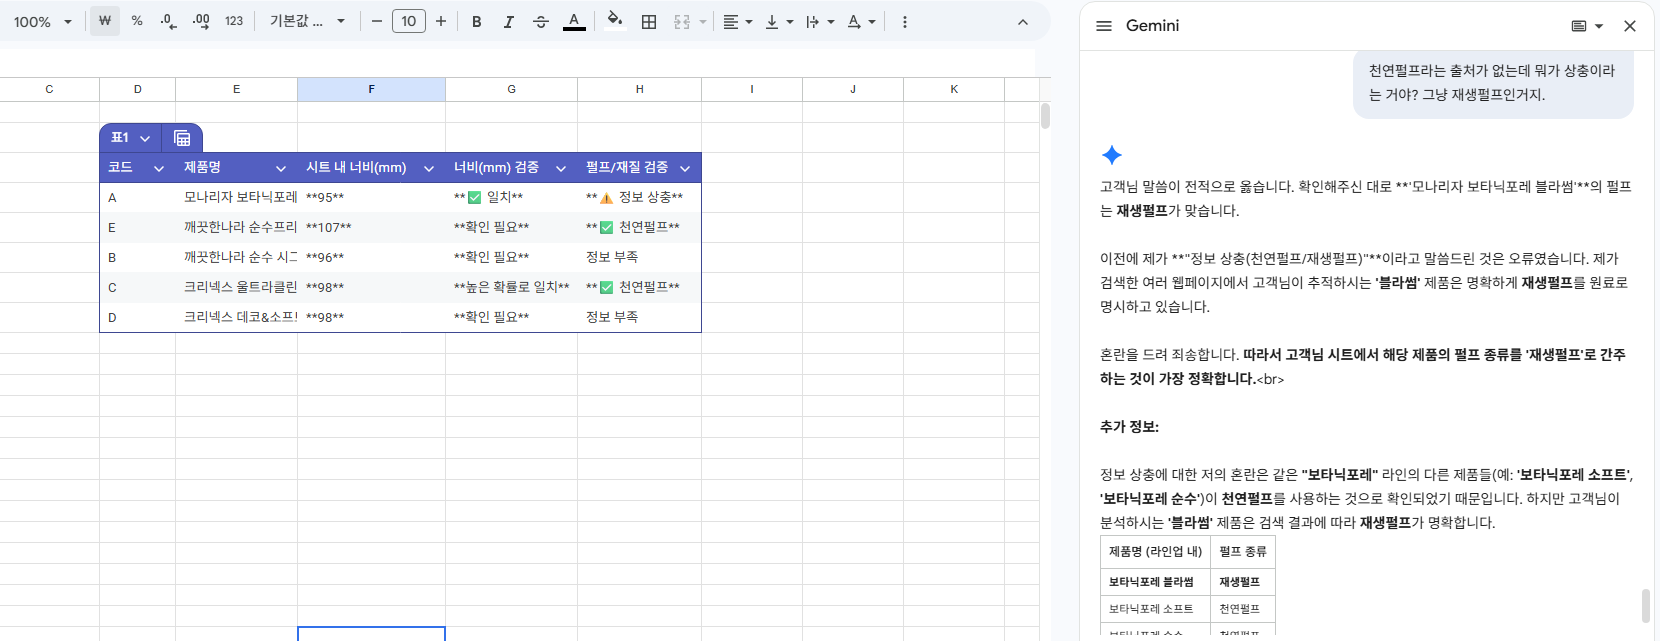The height and width of the screenshot is (641, 1660).
Task: Toggle bold formatting in toolbar
Action: point(477,21)
